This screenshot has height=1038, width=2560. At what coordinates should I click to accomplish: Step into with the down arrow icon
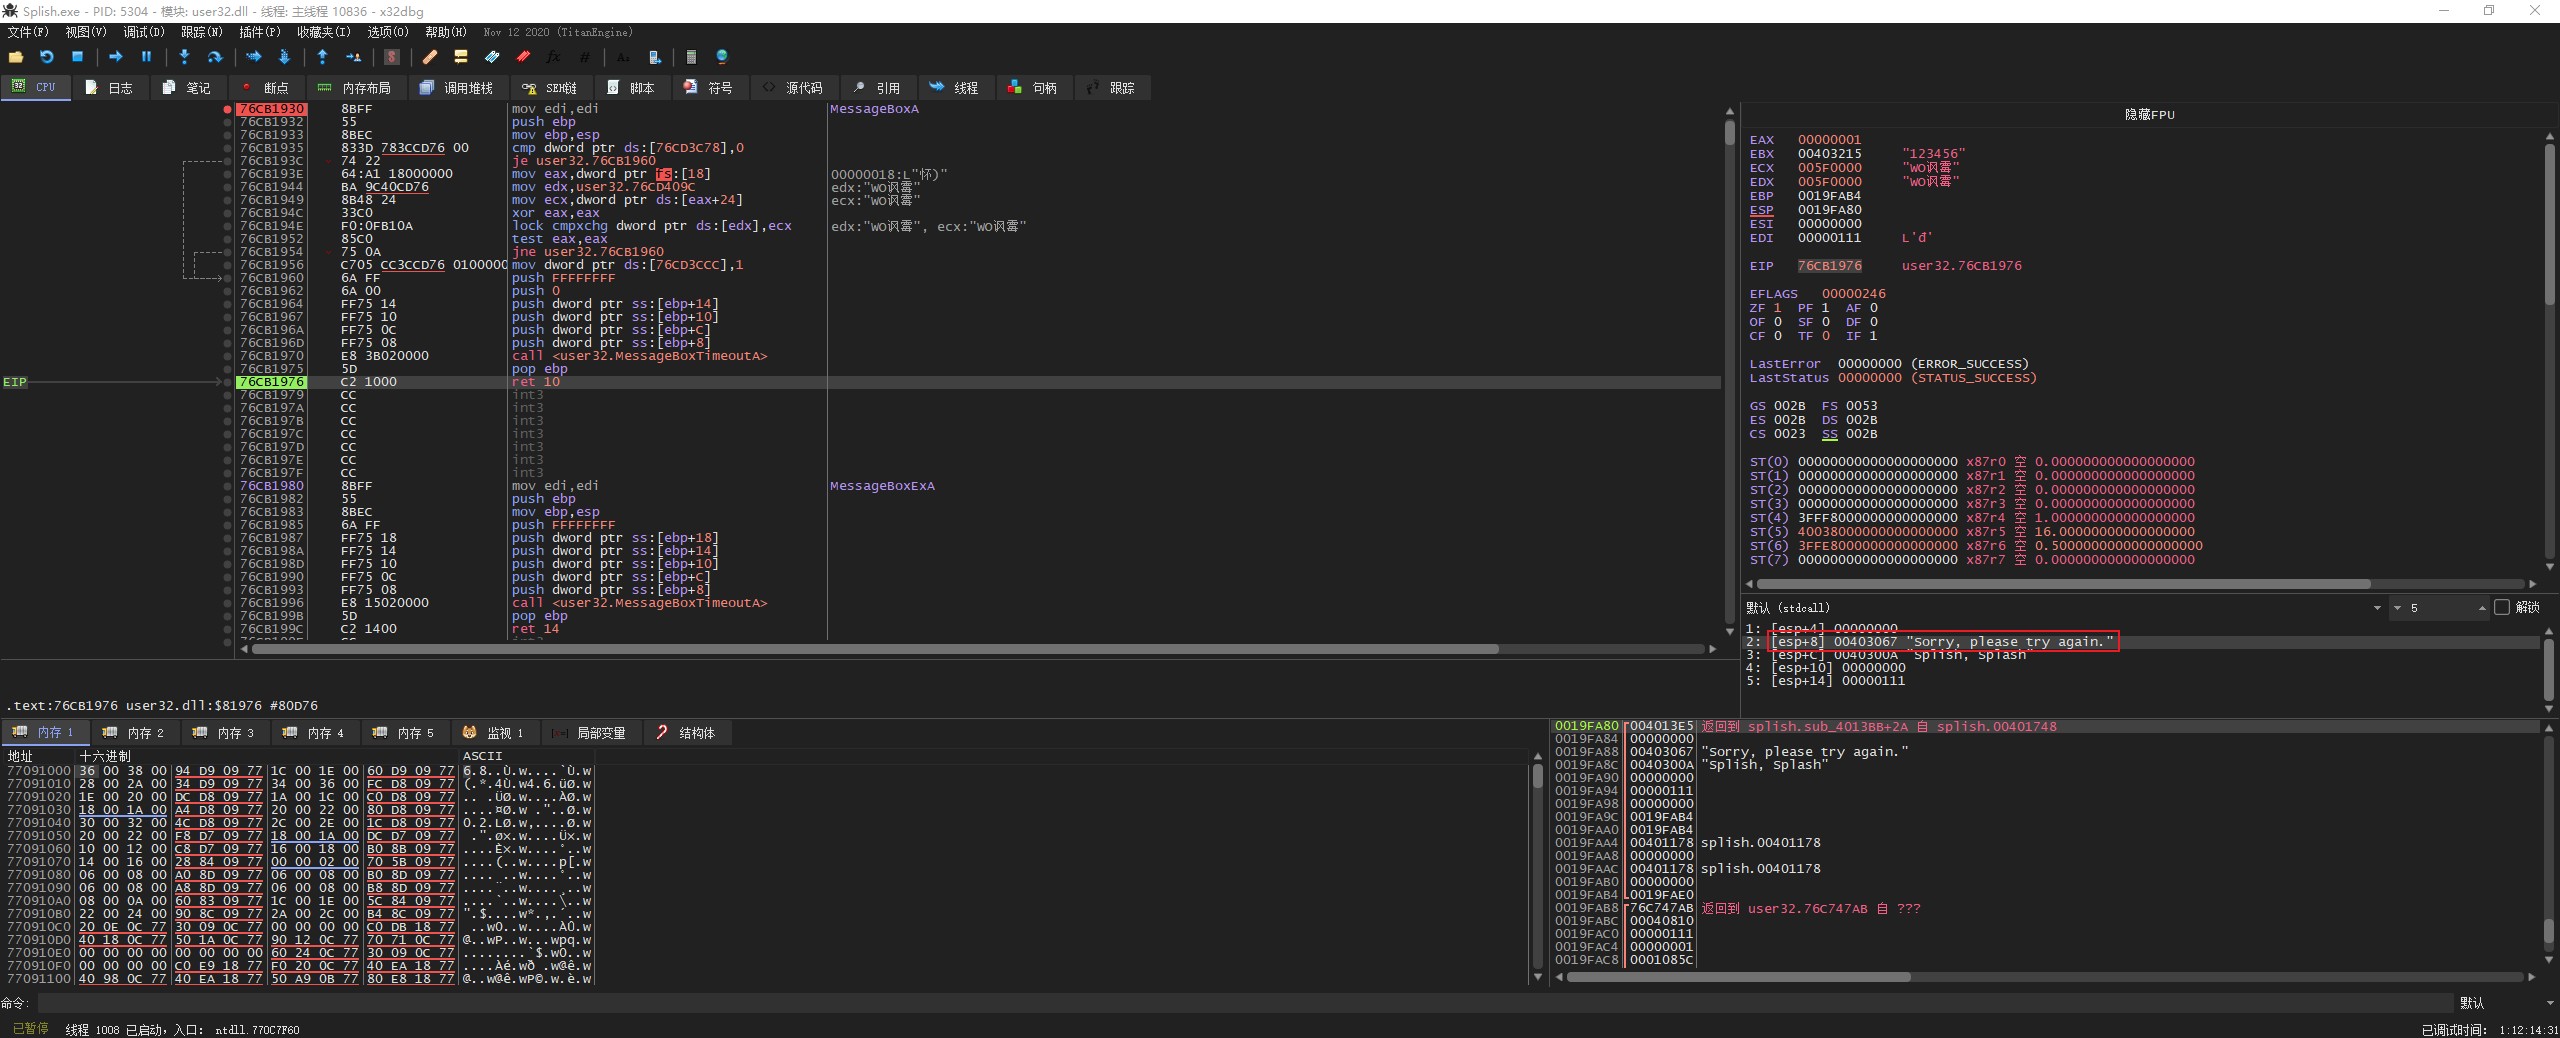(x=184, y=57)
